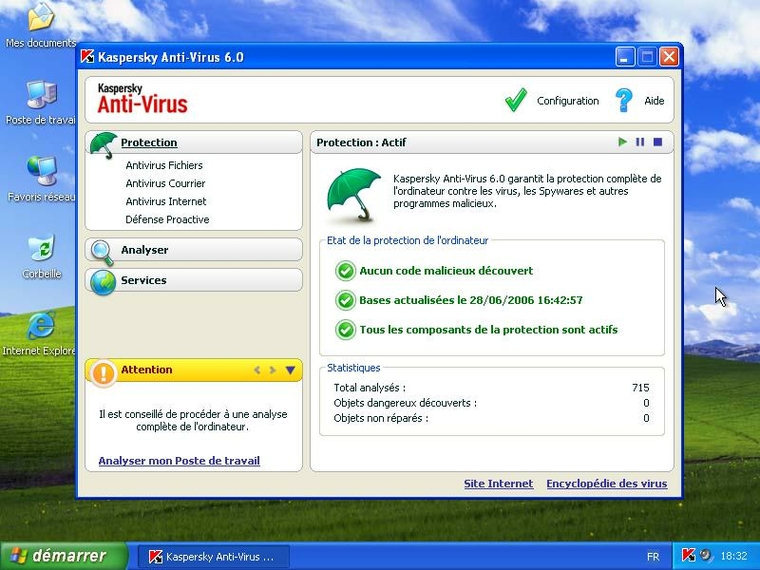Click round gray tray icon next to Kaspersky
The width and height of the screenshot is (760, 570).
pos(707,554)
